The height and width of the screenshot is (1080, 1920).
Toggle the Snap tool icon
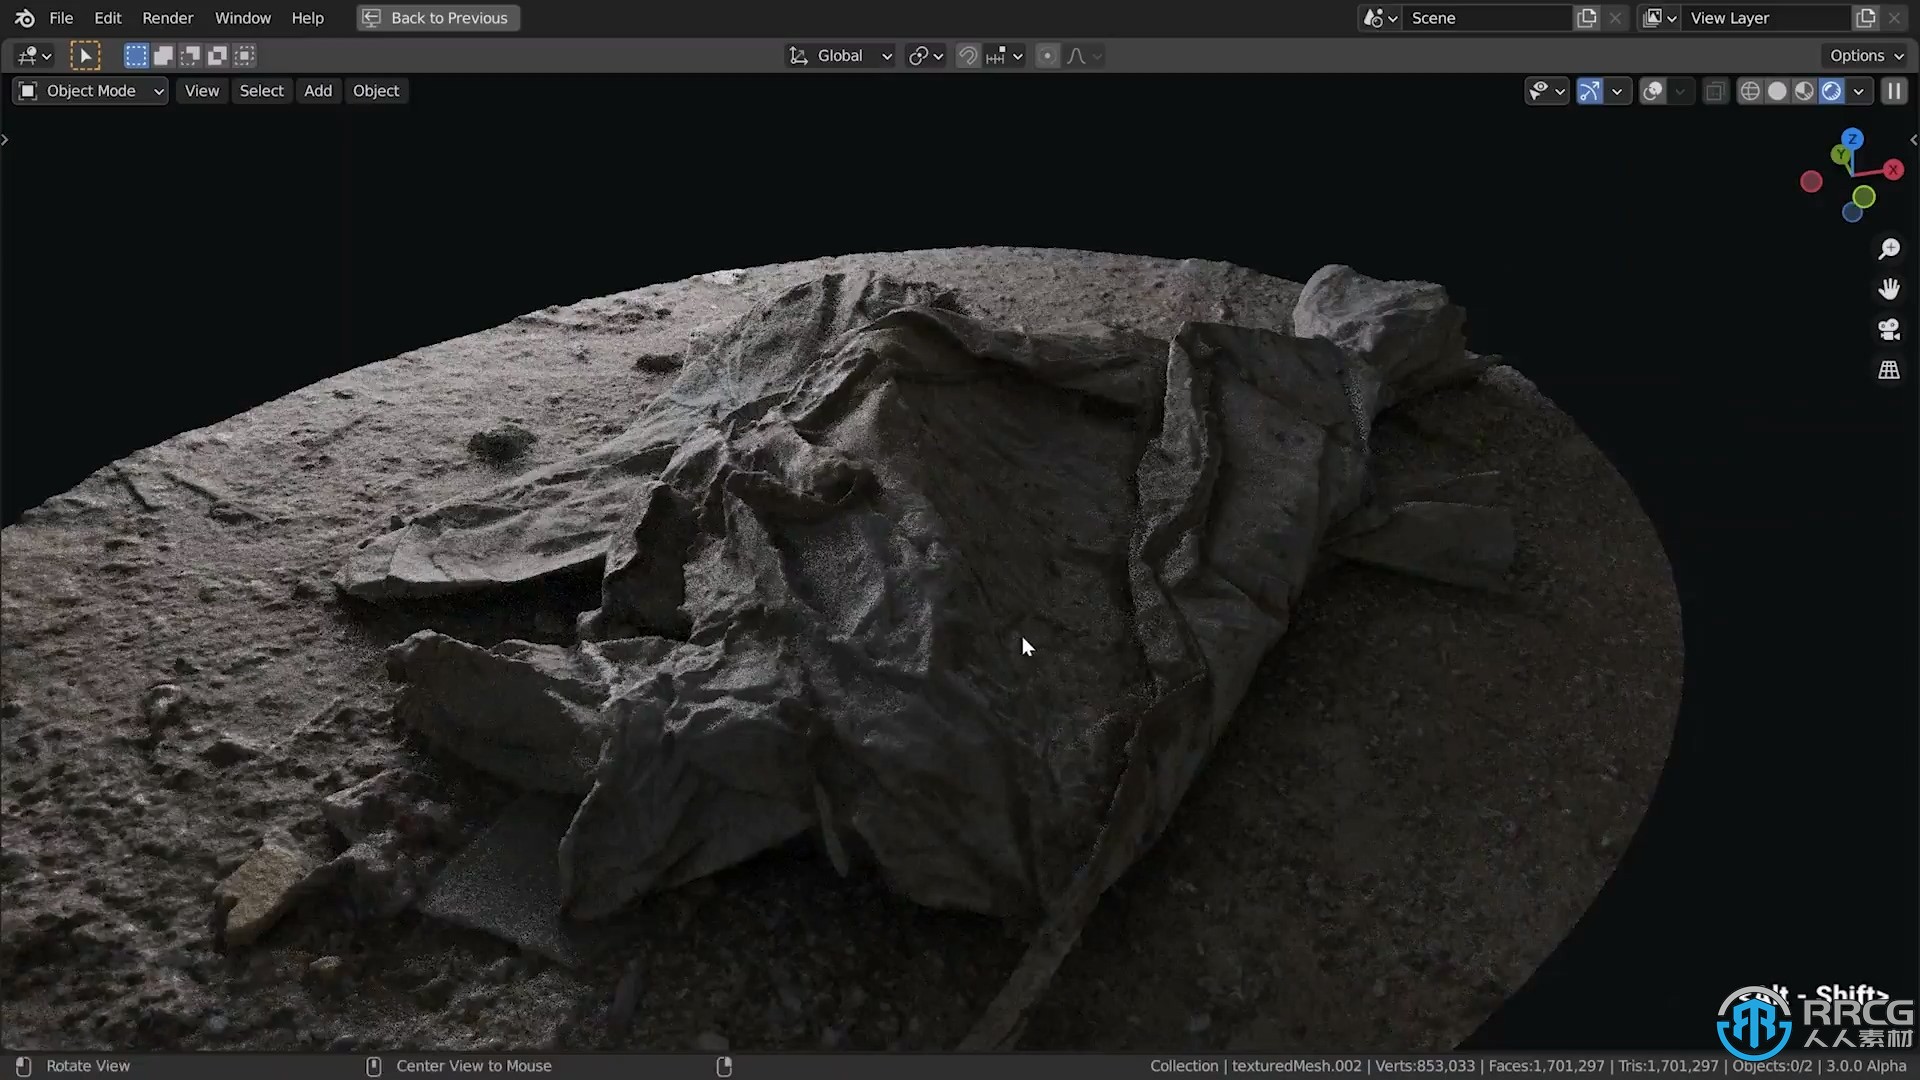(967, 55)
